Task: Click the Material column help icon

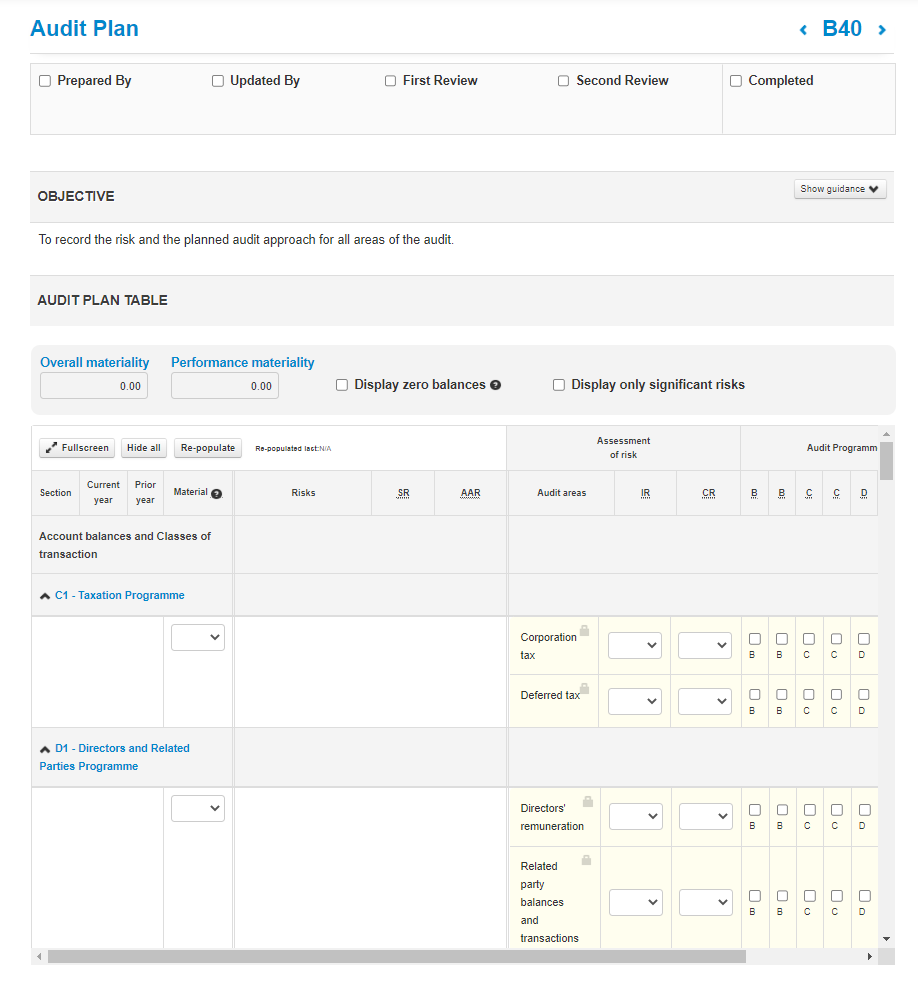Action: (219, 493)
